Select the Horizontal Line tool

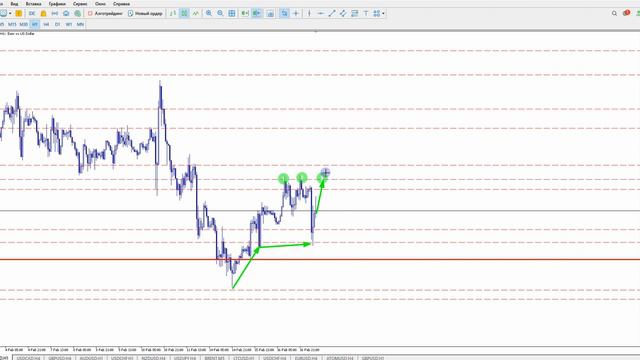320,13
